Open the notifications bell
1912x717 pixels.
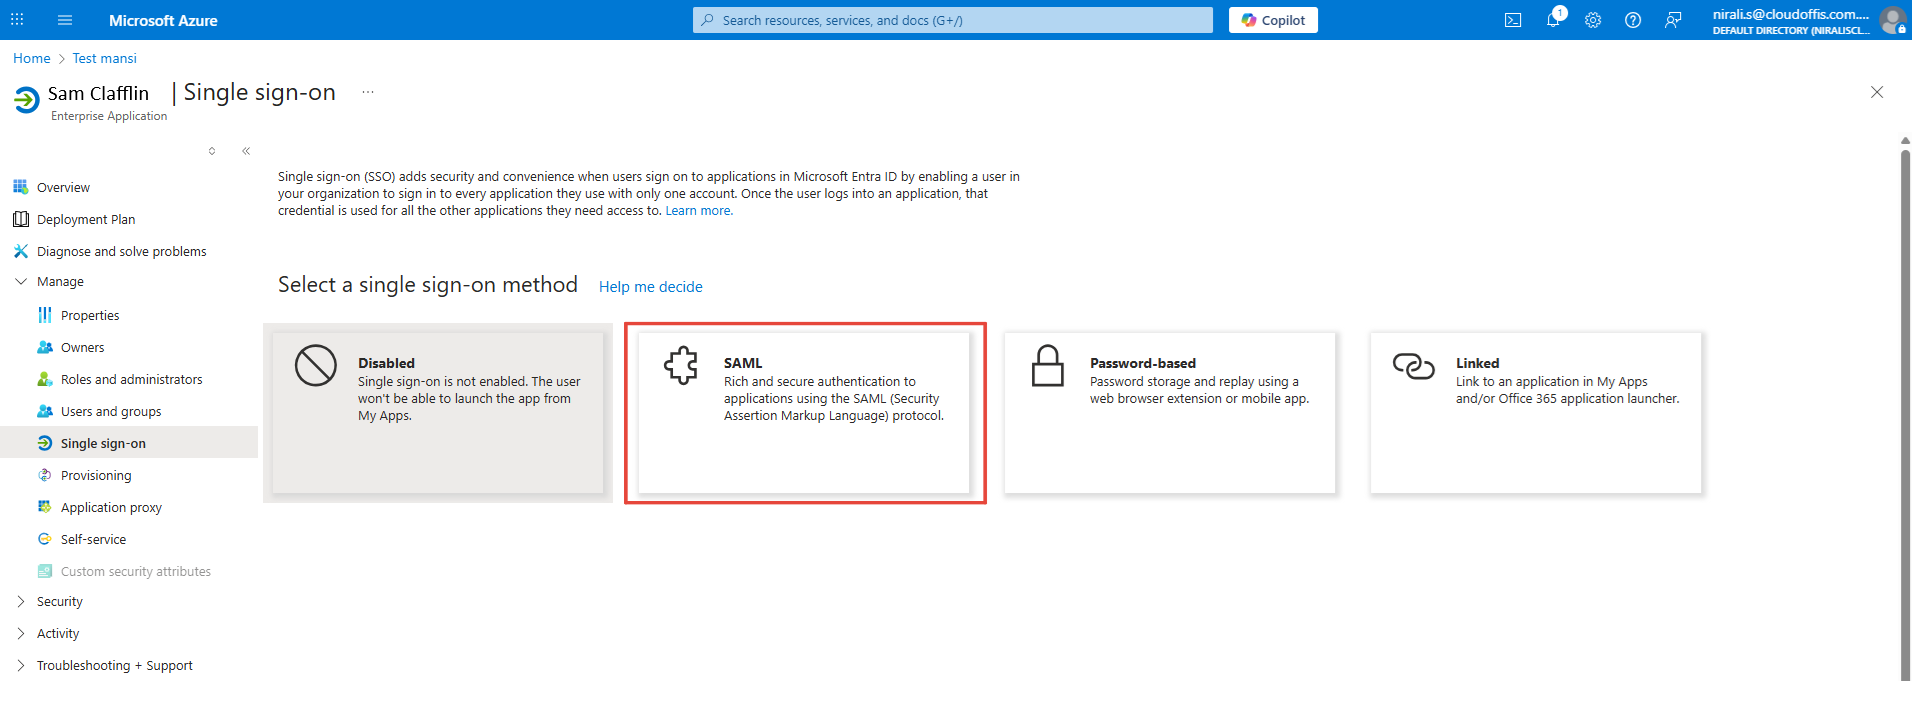pos(1553,20)
